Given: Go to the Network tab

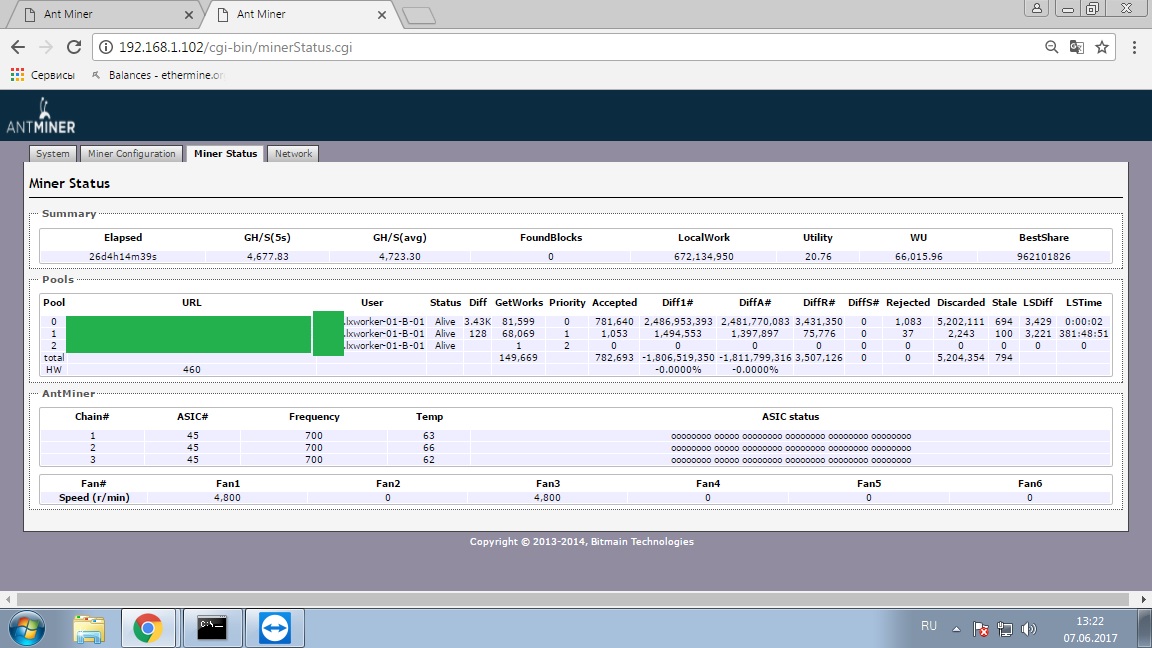Looking at the screenshot, I should click(293, 154).
